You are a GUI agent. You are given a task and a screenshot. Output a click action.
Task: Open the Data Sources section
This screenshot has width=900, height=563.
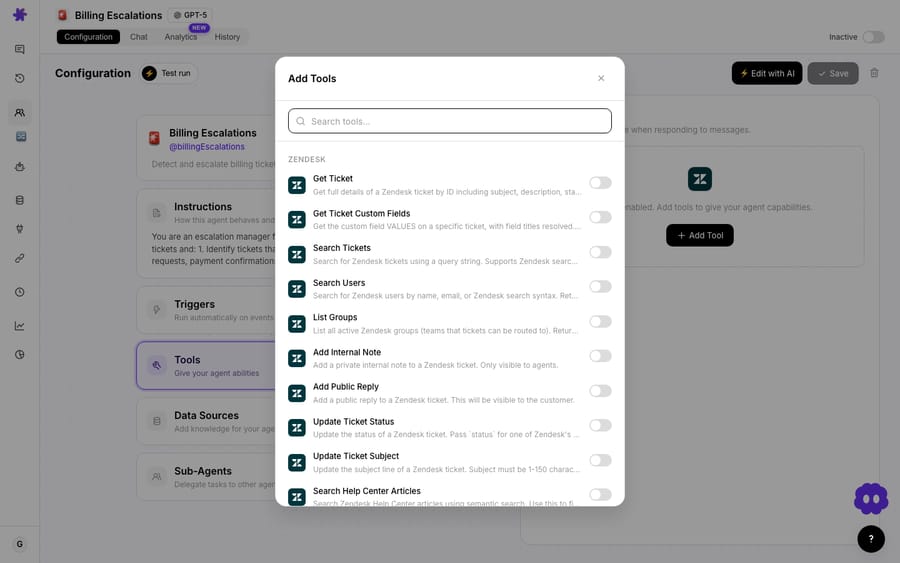[206, 421]
